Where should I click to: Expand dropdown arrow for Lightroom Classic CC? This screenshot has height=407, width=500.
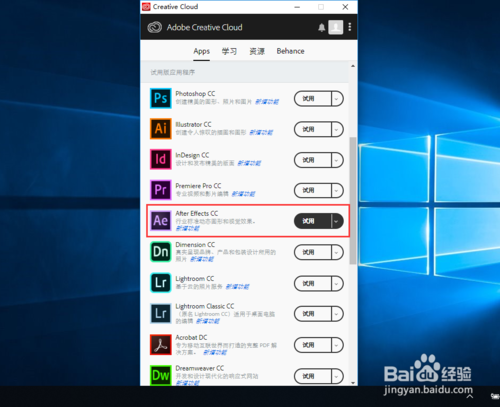tap(337, 314)
